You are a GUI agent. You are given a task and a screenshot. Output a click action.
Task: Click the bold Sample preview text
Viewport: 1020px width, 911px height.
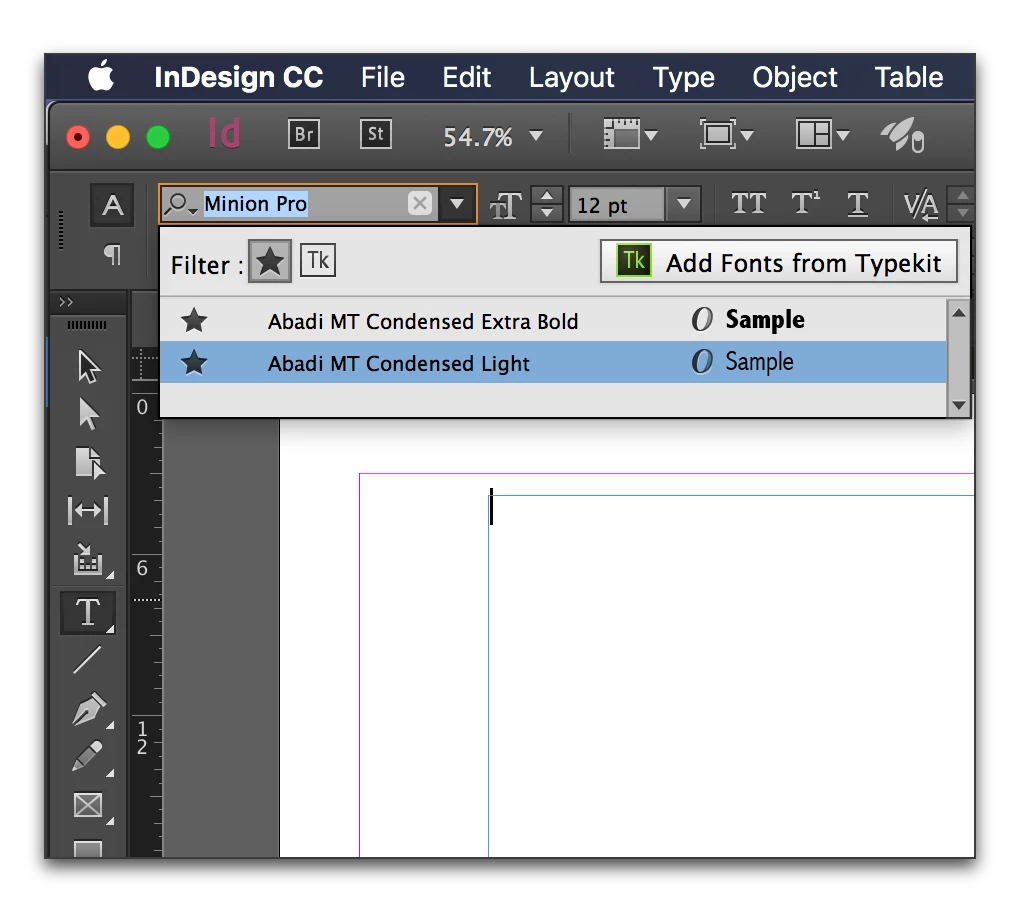(765, 320)
